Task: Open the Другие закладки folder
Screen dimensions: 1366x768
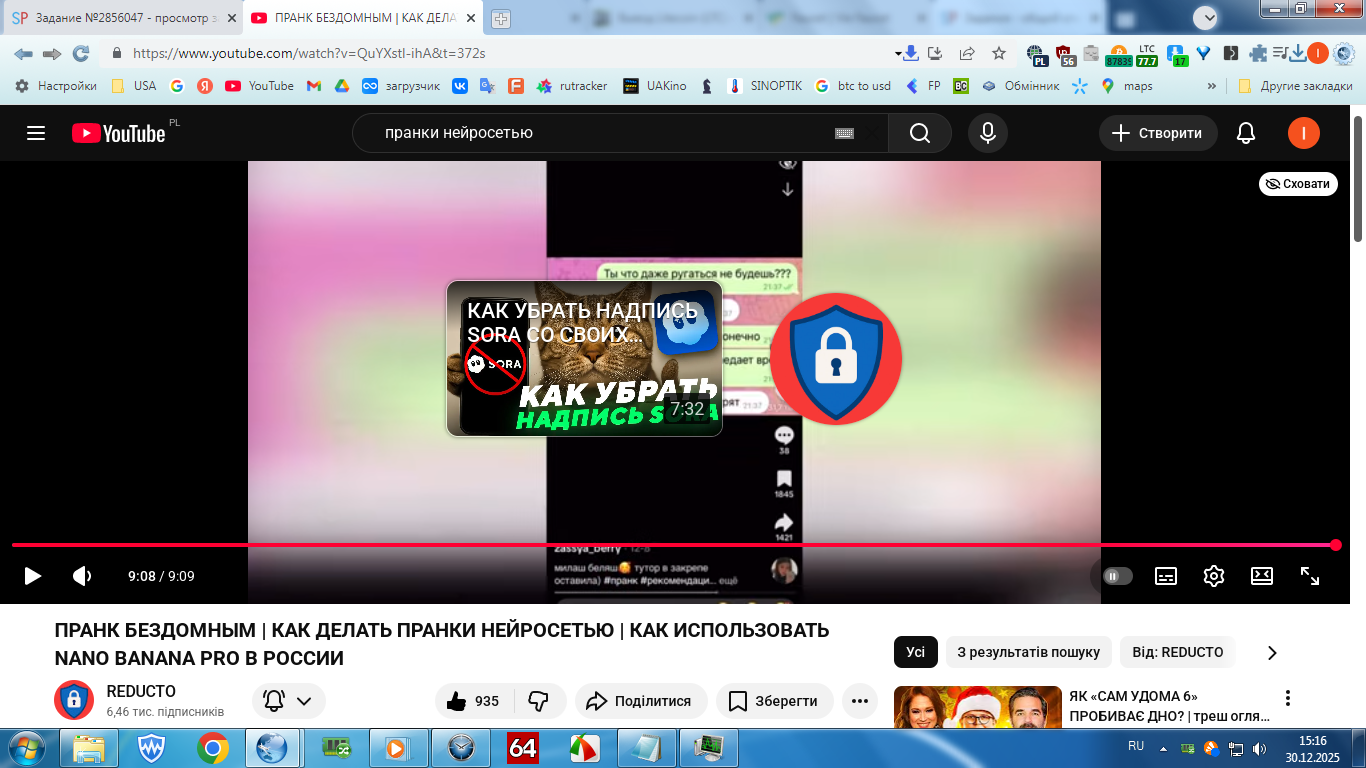Action: pos(1295,86)
